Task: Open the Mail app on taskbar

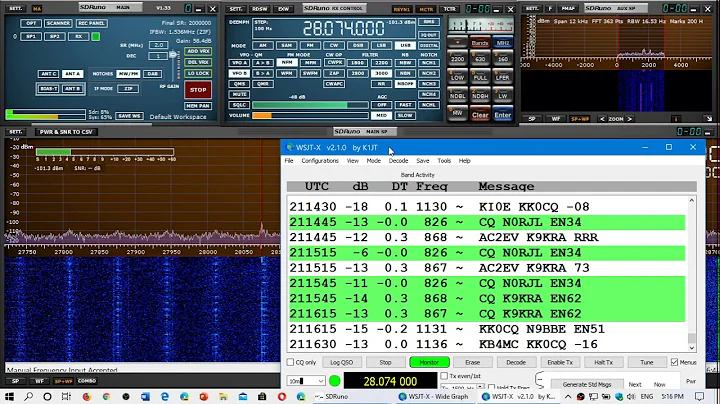Action: pyautogui.click(x=243, y=396)
